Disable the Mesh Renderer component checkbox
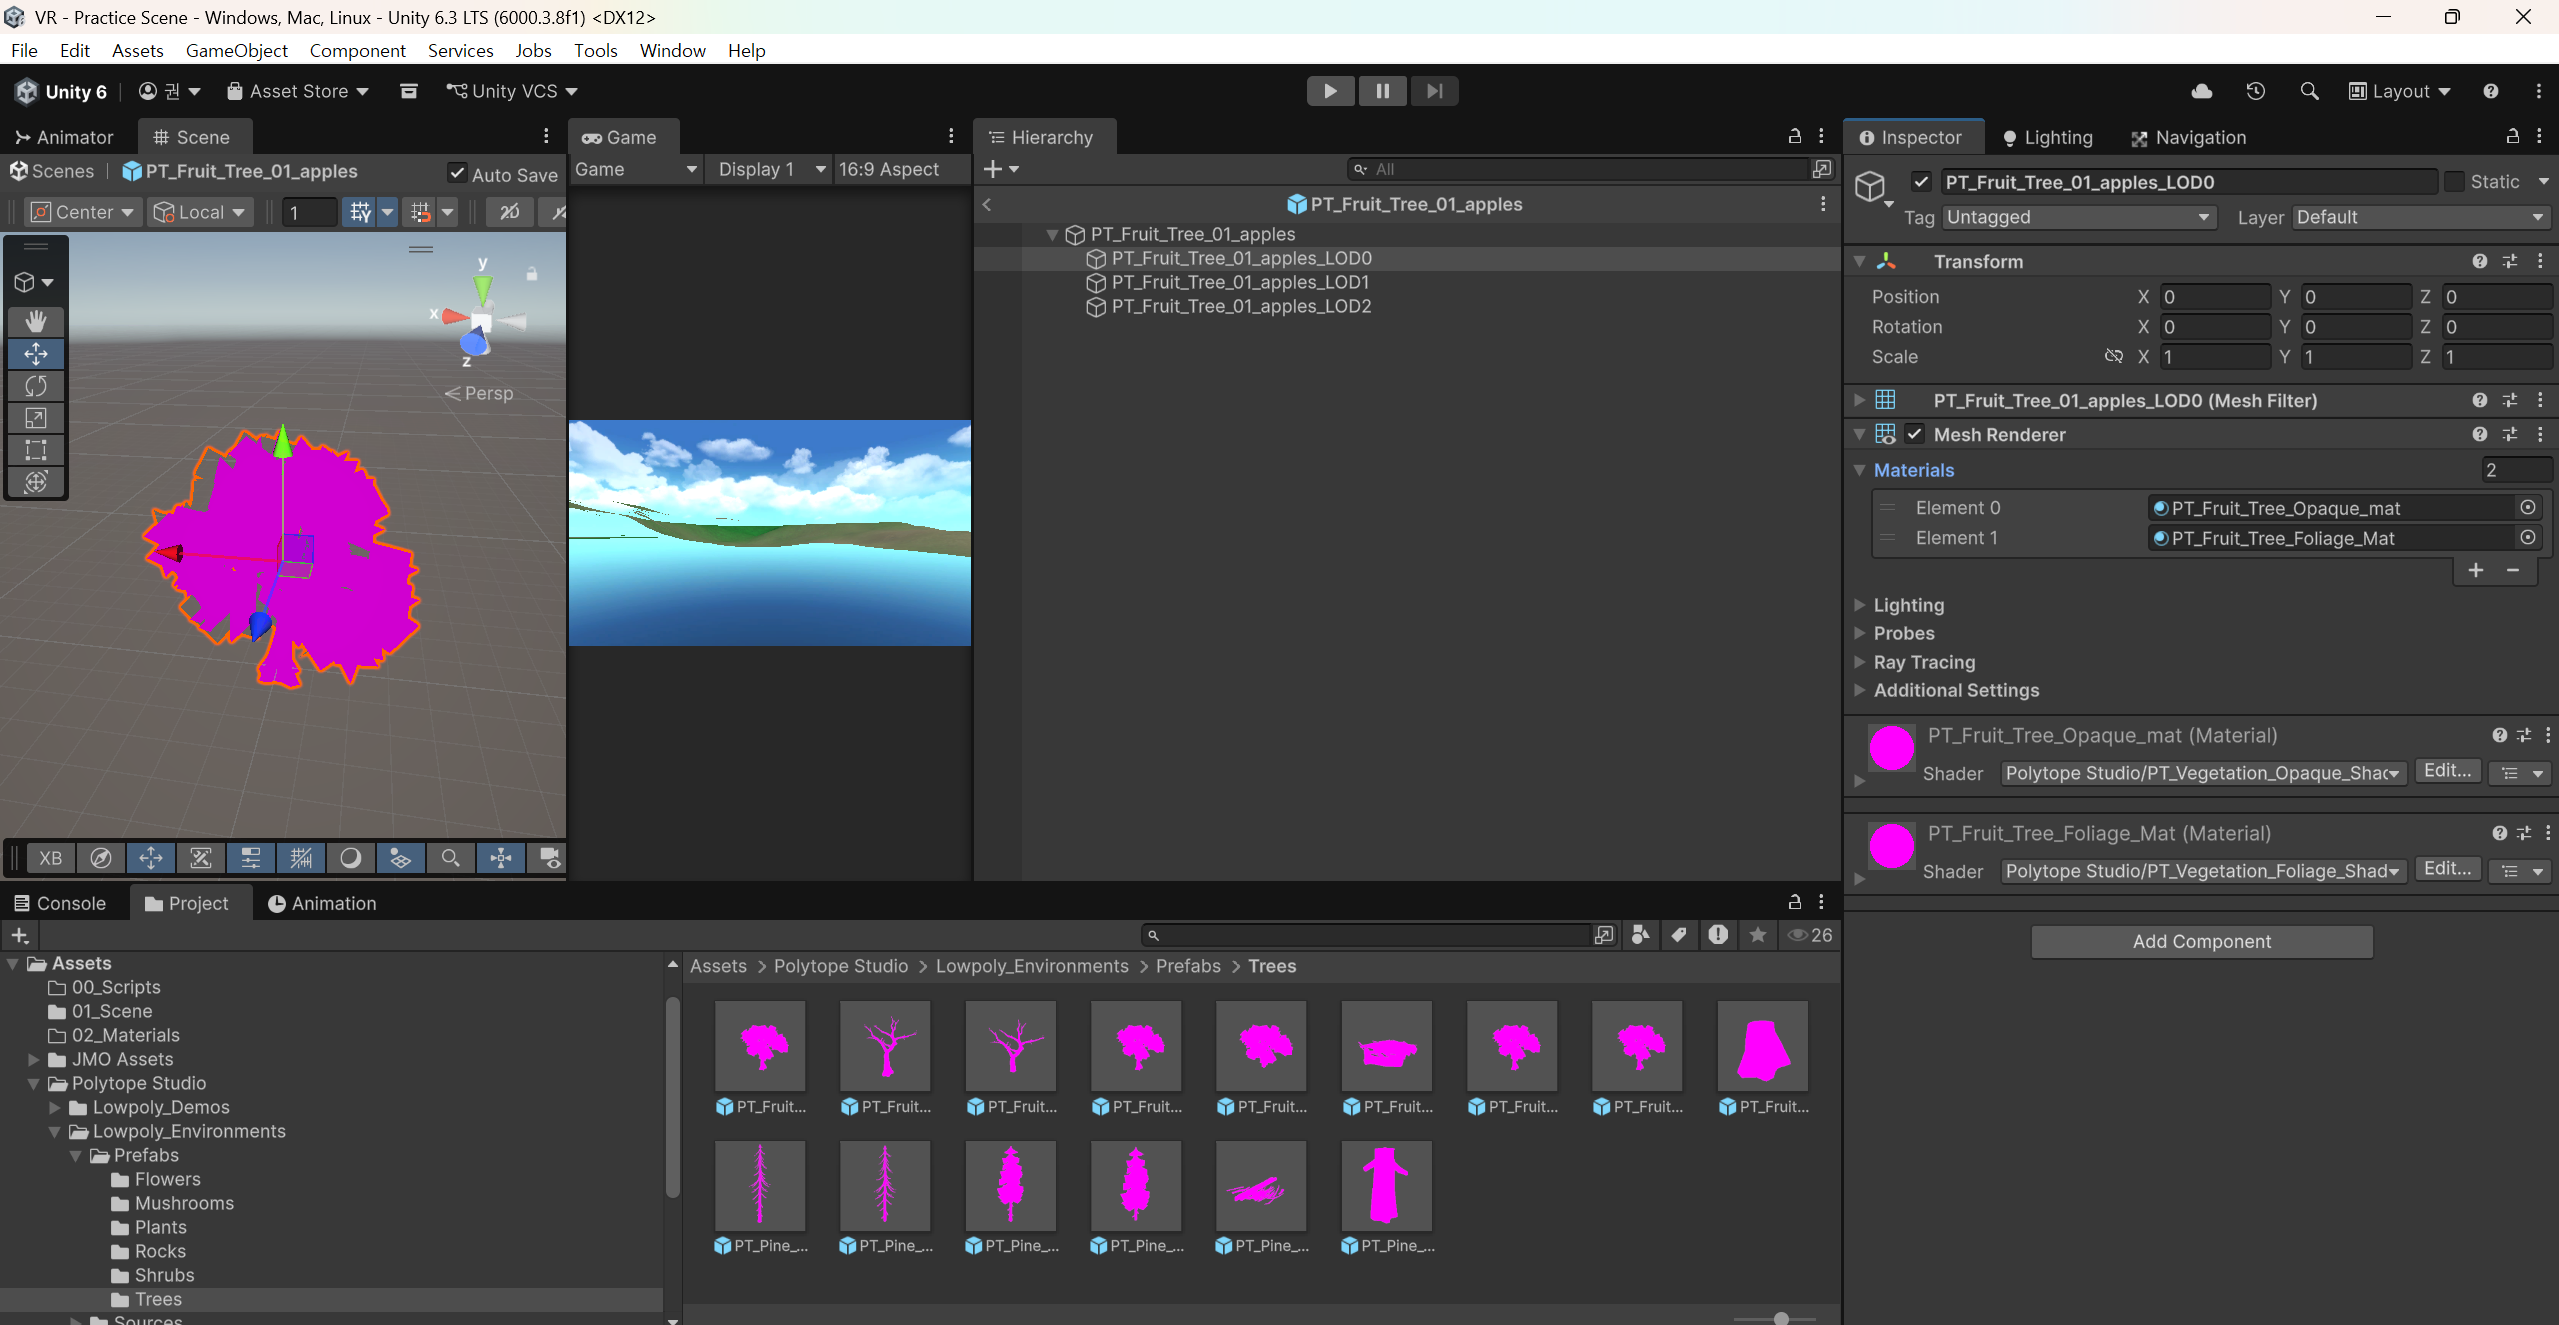The width and height of the screenshot is (2559, 1325). pyautogui.click(x=1915, y=434)
